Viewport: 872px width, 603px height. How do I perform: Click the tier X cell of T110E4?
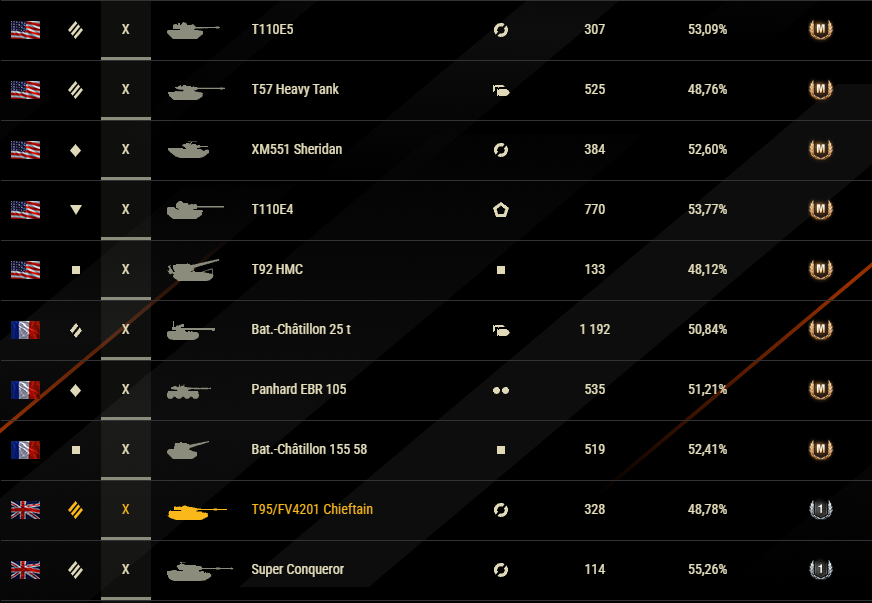pyautogui.click(x=126, y=210)
